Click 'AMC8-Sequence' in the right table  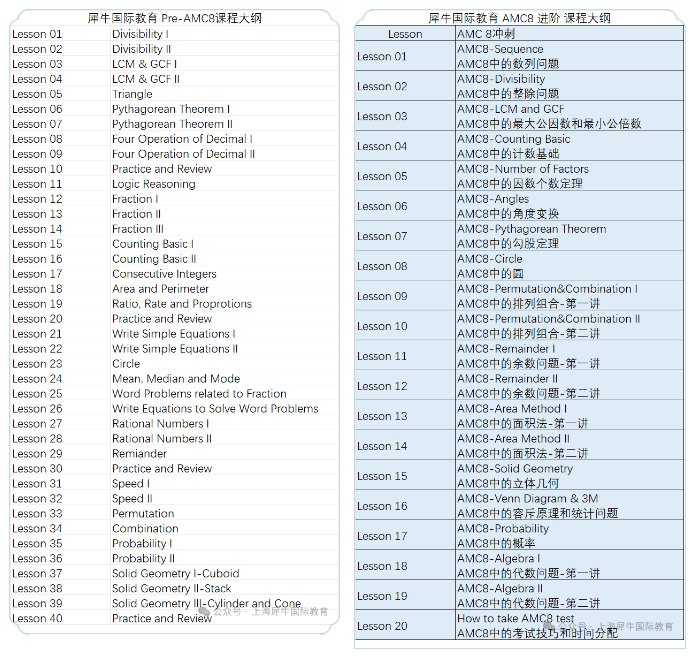click(x=500, y=49)
